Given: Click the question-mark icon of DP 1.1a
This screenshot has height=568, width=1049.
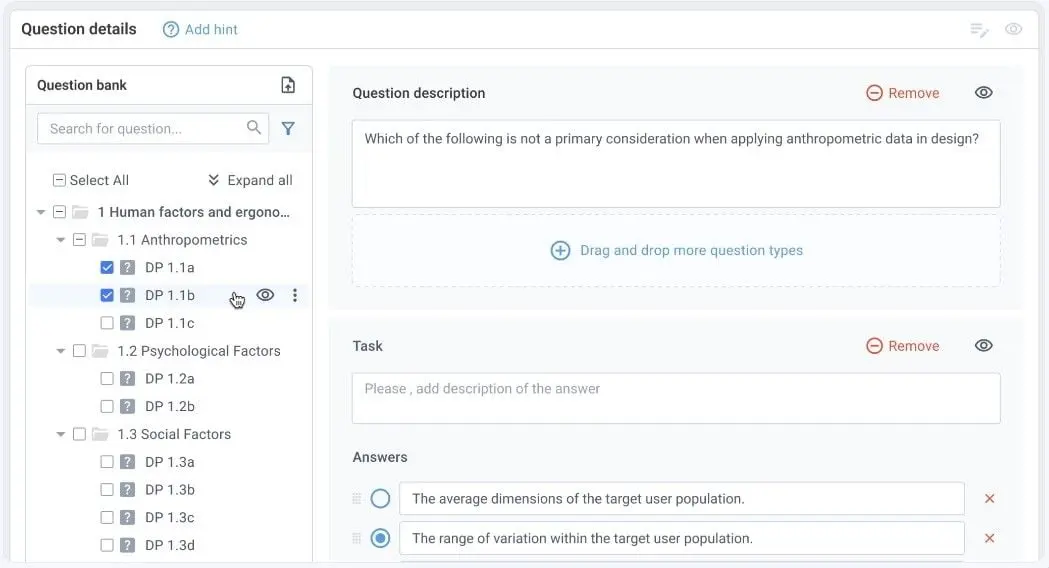Looking at the screenshot, I should [x=127, y=268].
